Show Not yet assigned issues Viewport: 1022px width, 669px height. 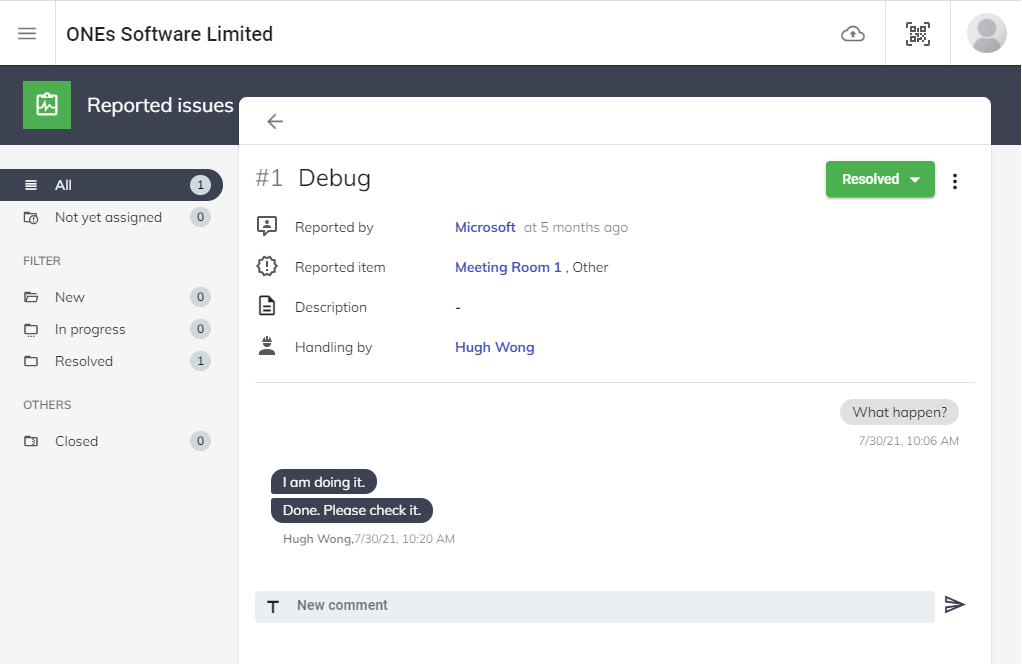(108, 217)
